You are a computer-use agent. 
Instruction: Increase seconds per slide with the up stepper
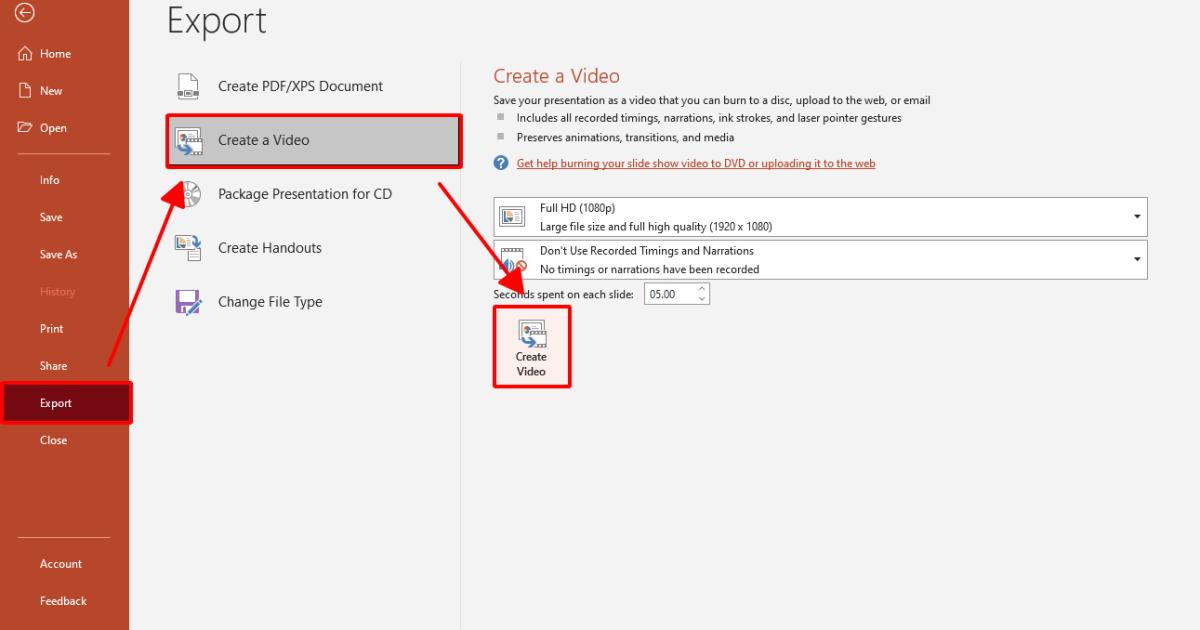[x=701, y=288]
